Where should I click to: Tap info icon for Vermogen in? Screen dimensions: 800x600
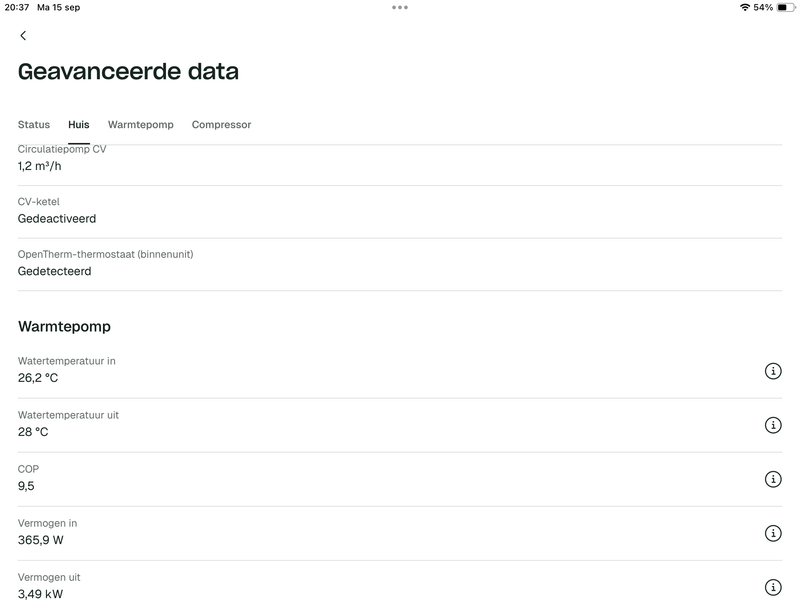(x=773, y=533)
